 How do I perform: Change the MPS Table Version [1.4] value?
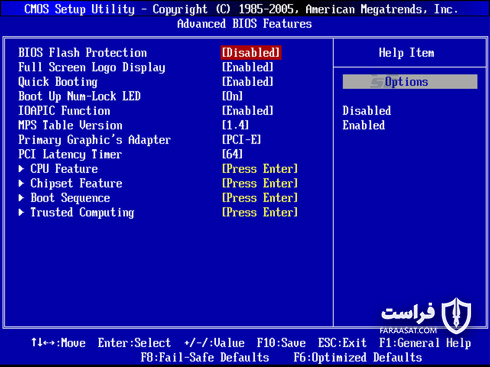(235, 125)
